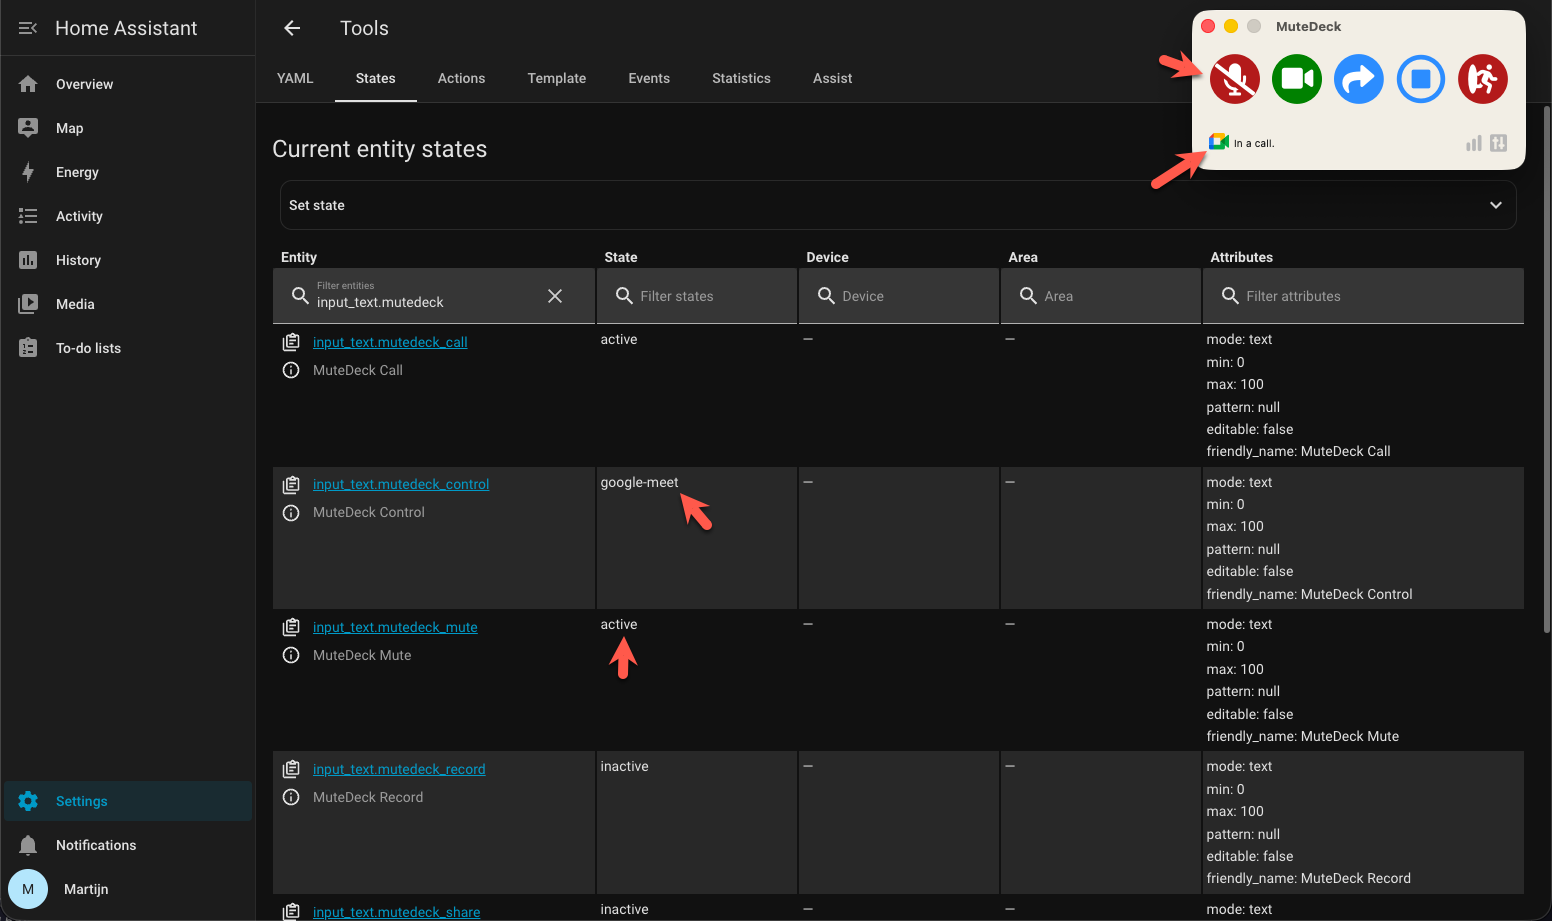Screen dimensions: 1552x921
Task: Open the Media play icon in sidebar
Action: click(28, 304)
